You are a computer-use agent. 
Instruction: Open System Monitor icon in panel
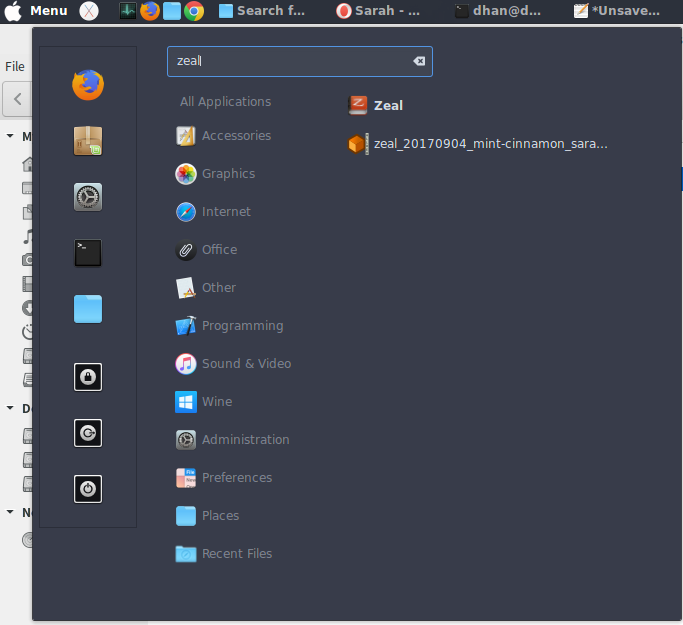128,11
